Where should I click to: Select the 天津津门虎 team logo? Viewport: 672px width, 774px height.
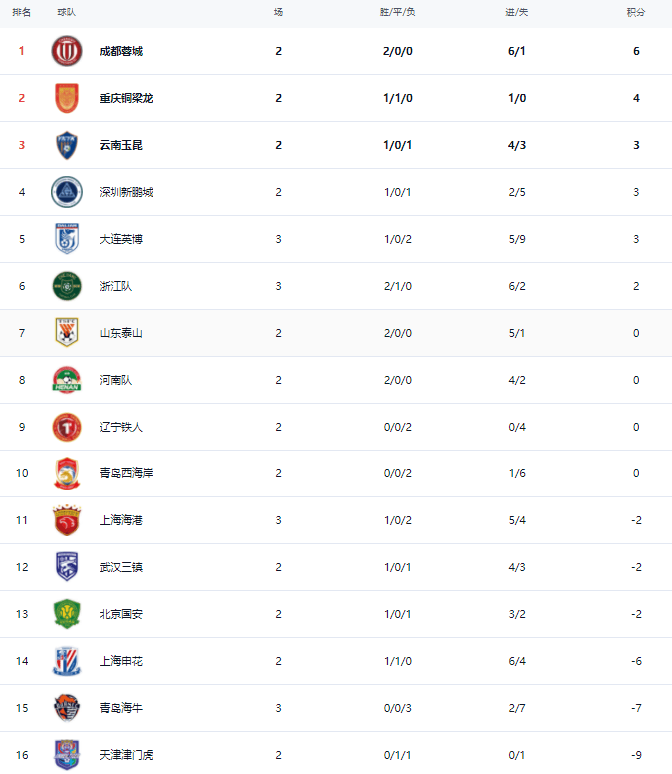coord(67,754)
